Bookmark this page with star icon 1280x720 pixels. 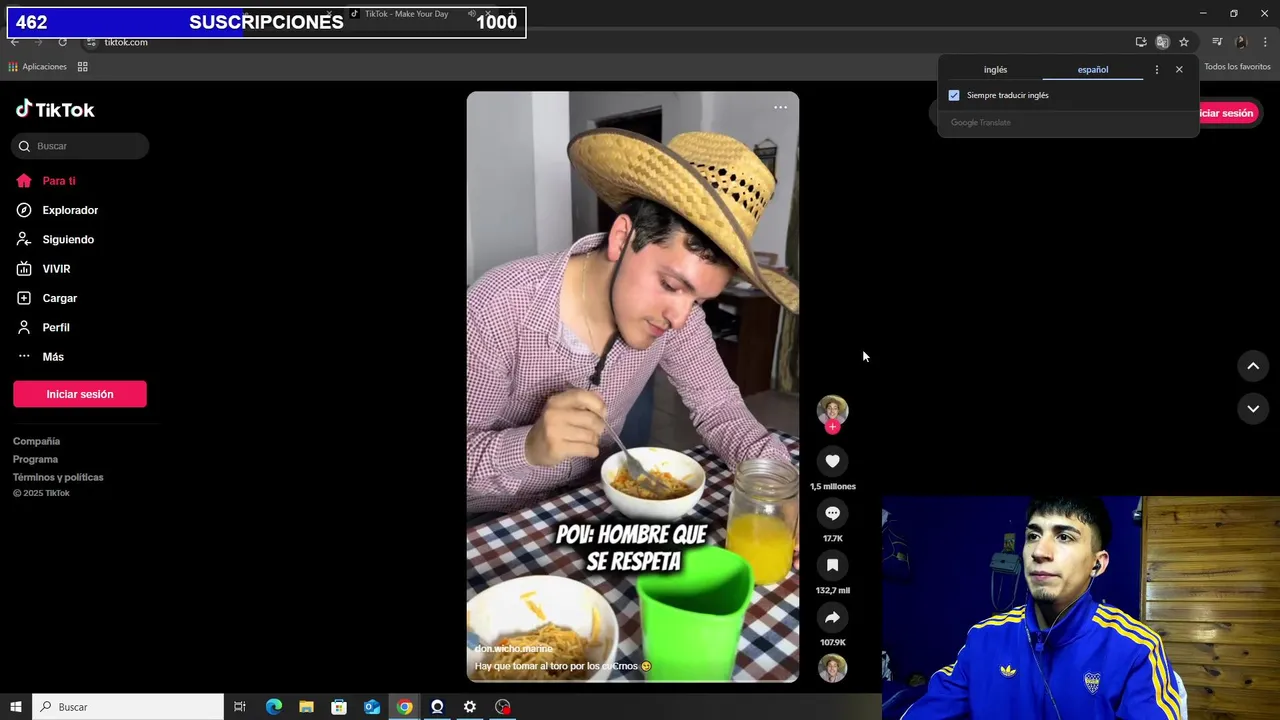1184,42
